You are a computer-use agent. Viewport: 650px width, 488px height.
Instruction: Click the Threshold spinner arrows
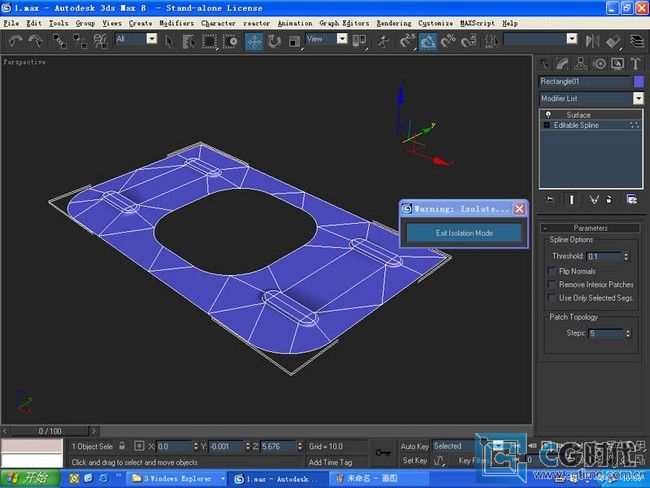pos(626,257)
